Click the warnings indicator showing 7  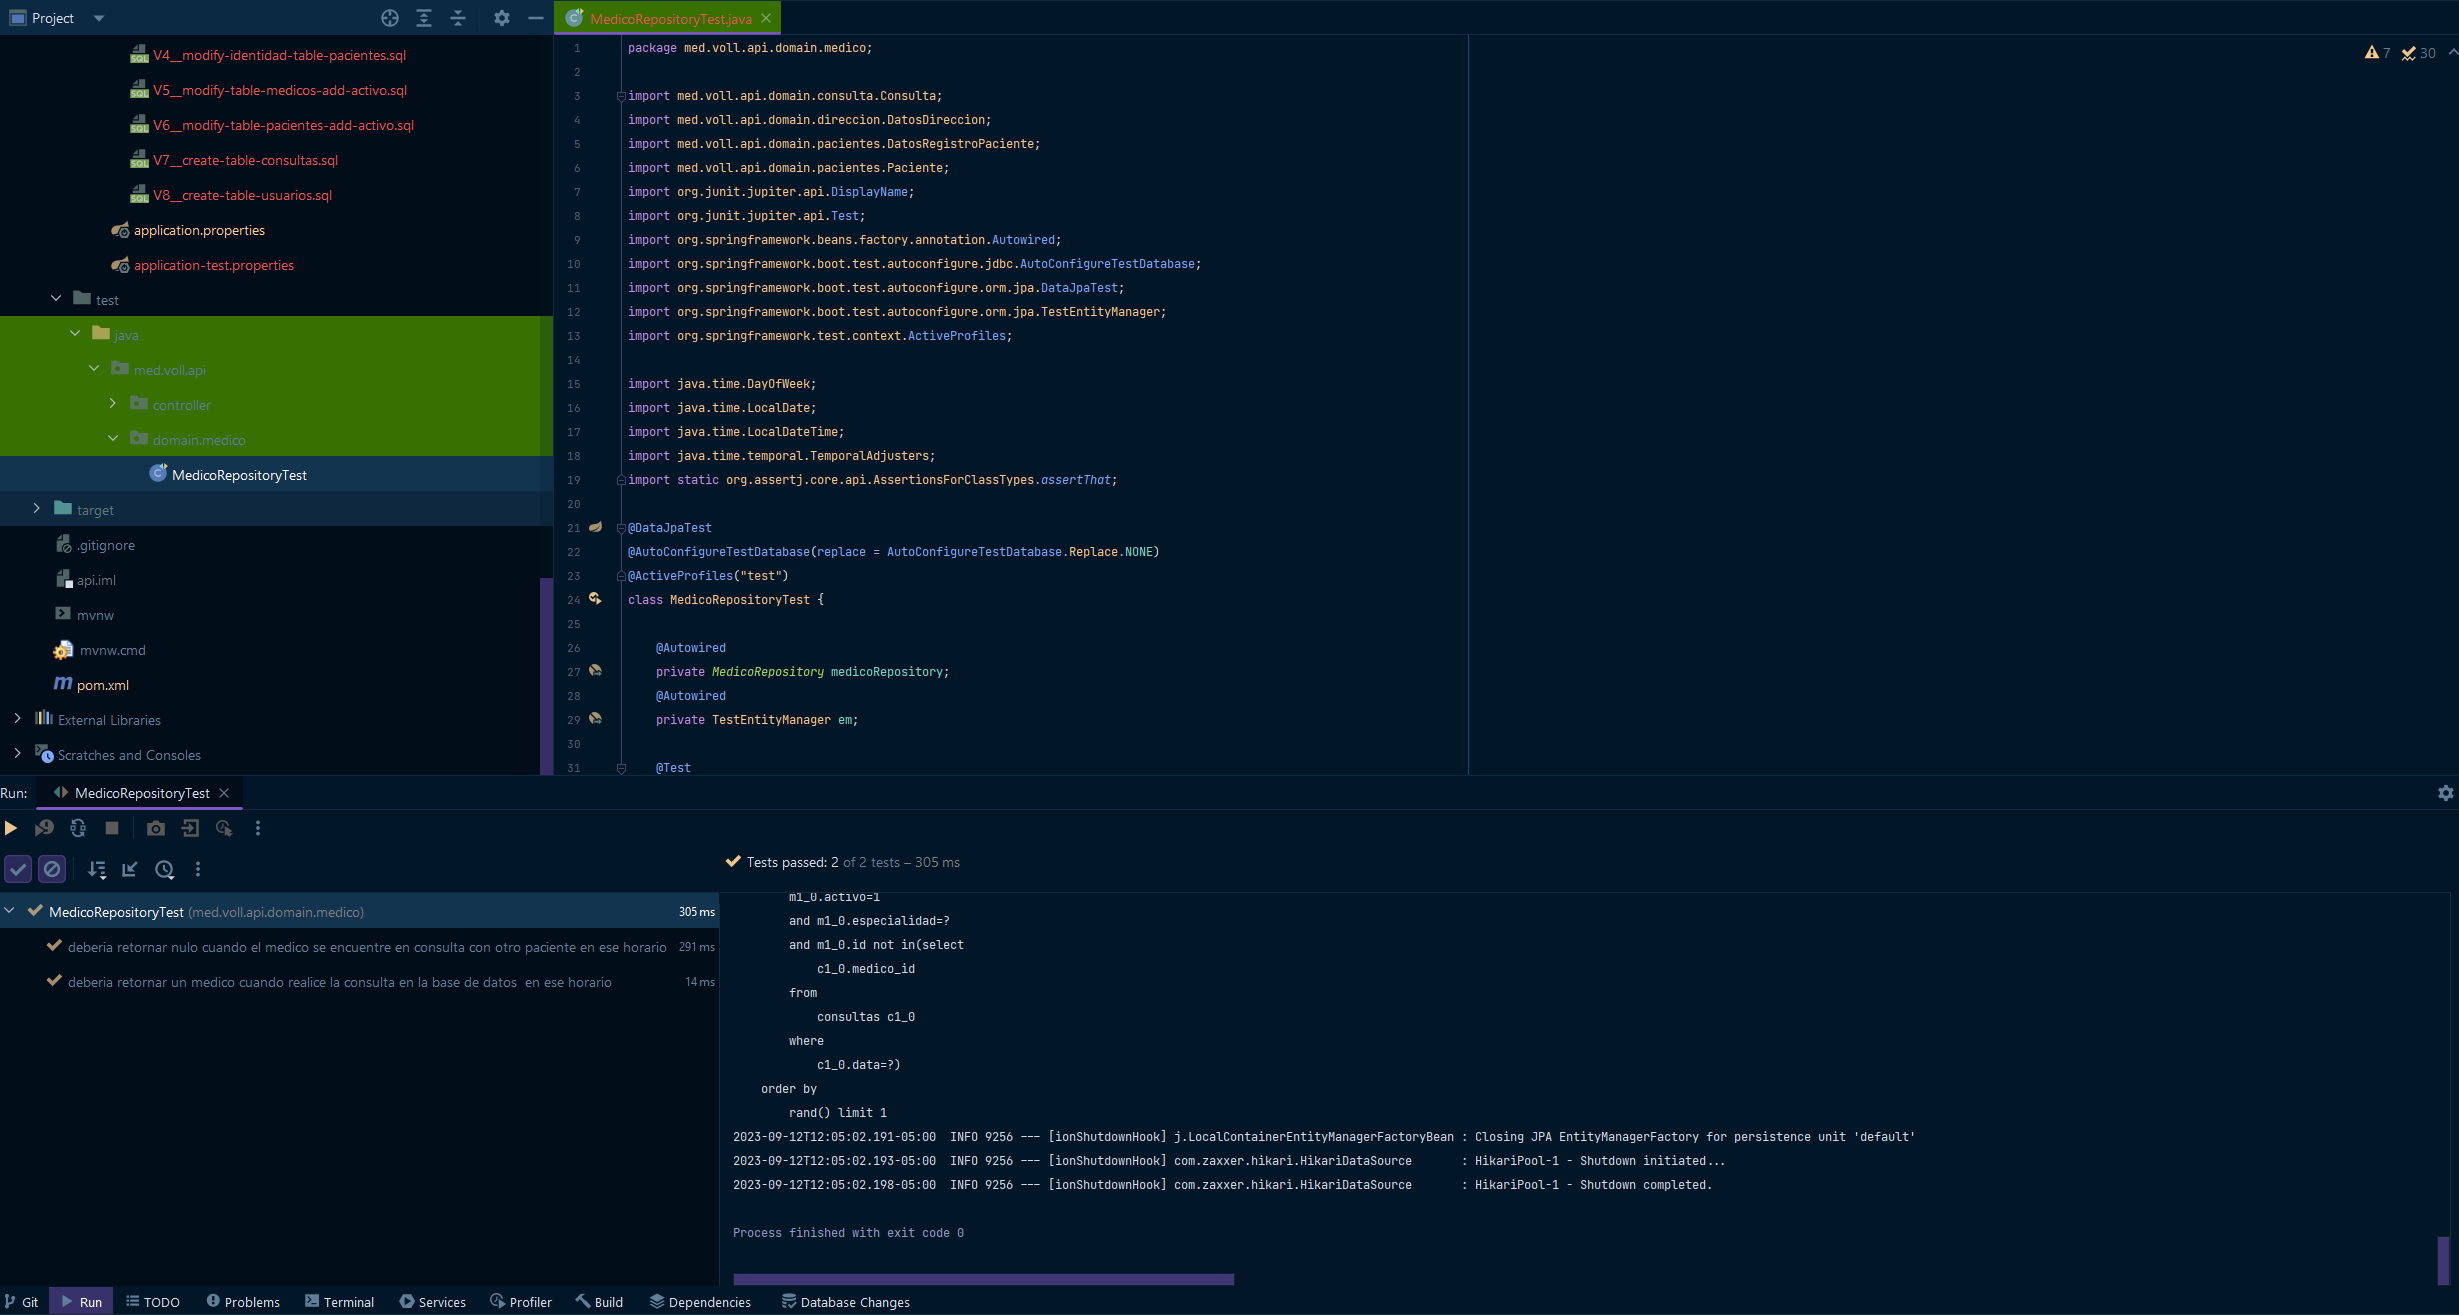(x=2377, y=53)
